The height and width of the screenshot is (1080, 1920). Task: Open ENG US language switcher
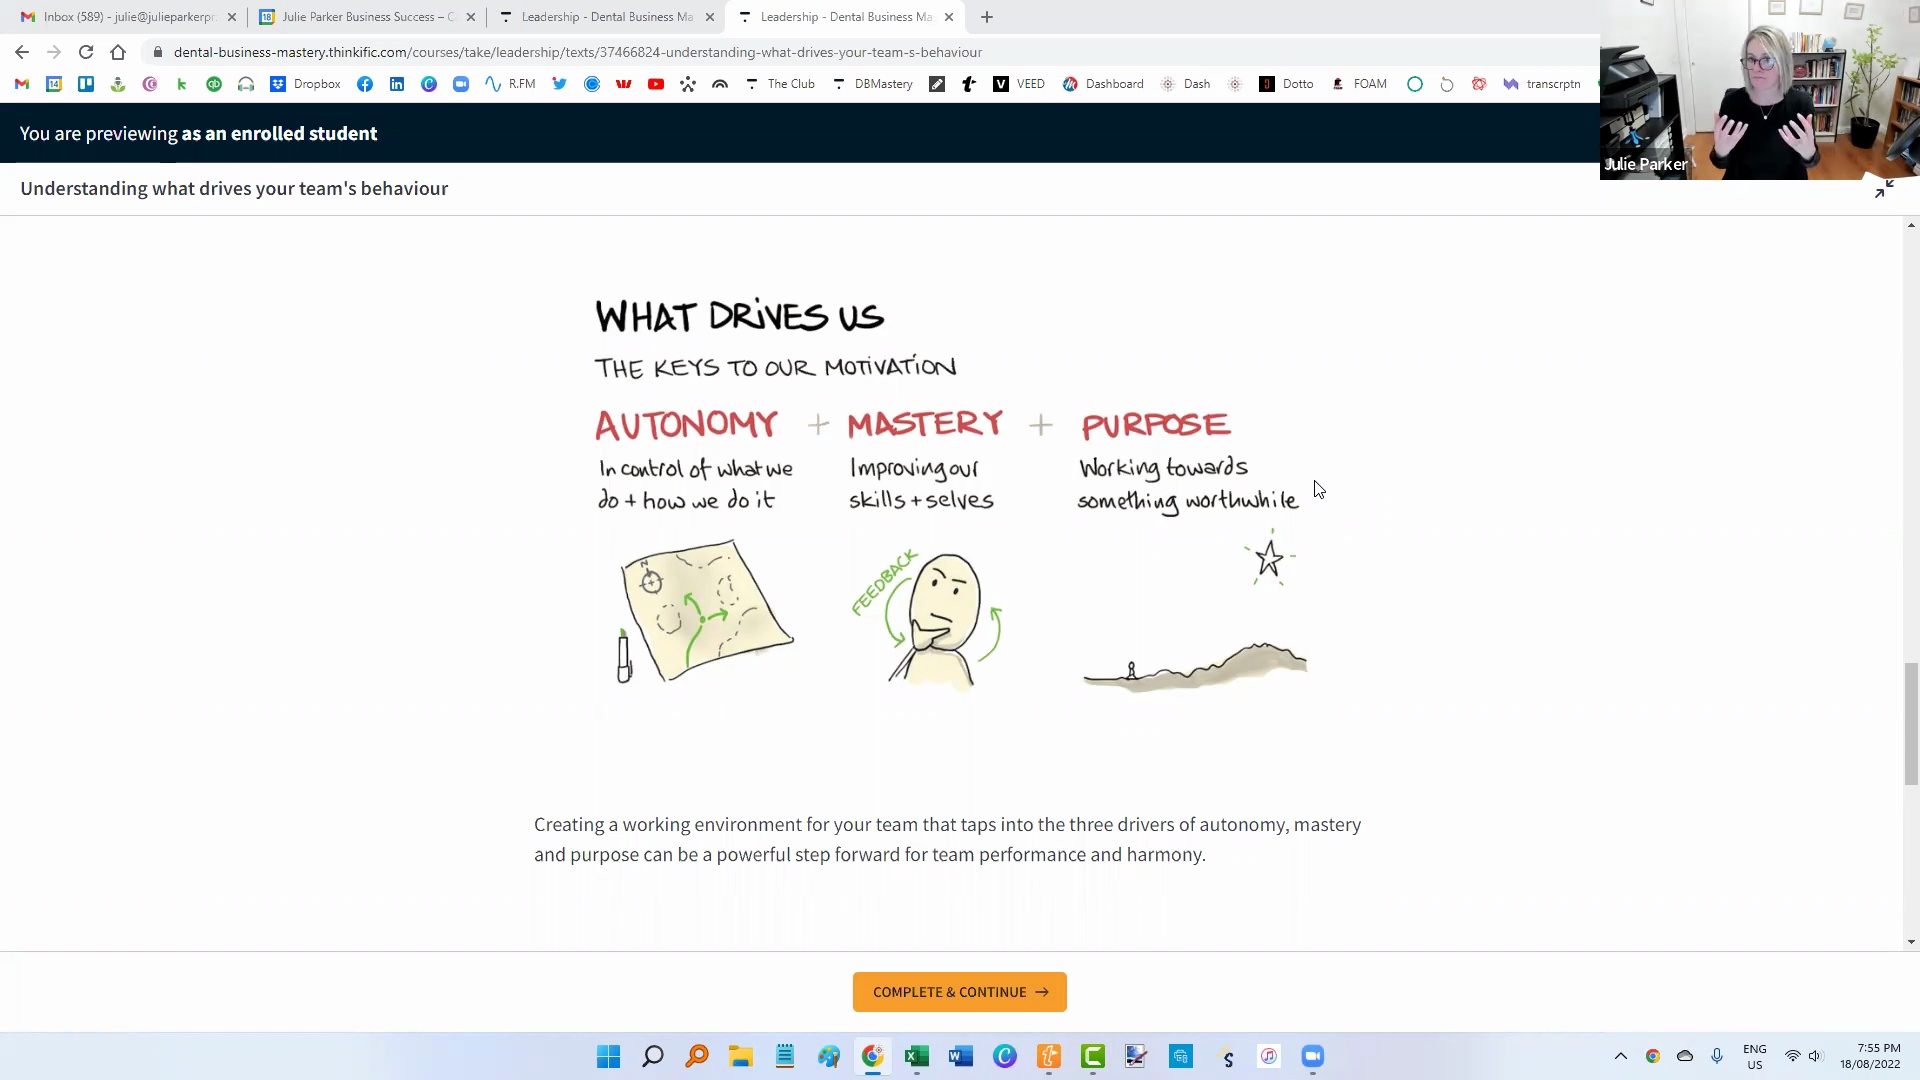[1754, 1056]
